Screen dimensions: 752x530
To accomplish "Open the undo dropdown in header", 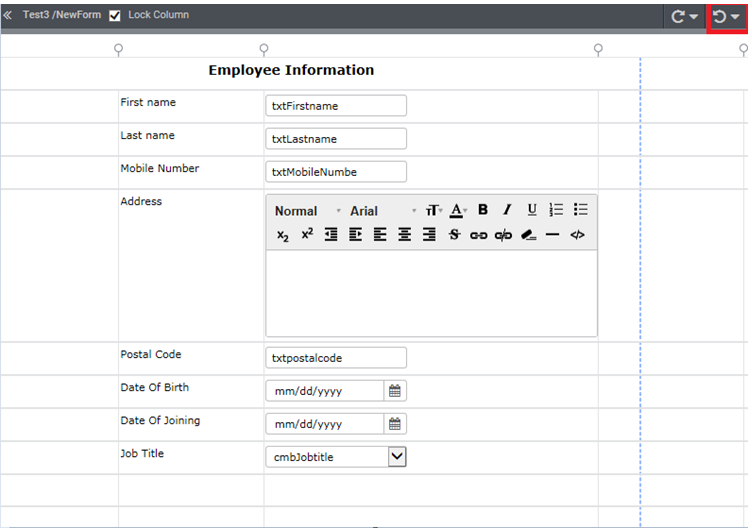I will coord(735,17).
